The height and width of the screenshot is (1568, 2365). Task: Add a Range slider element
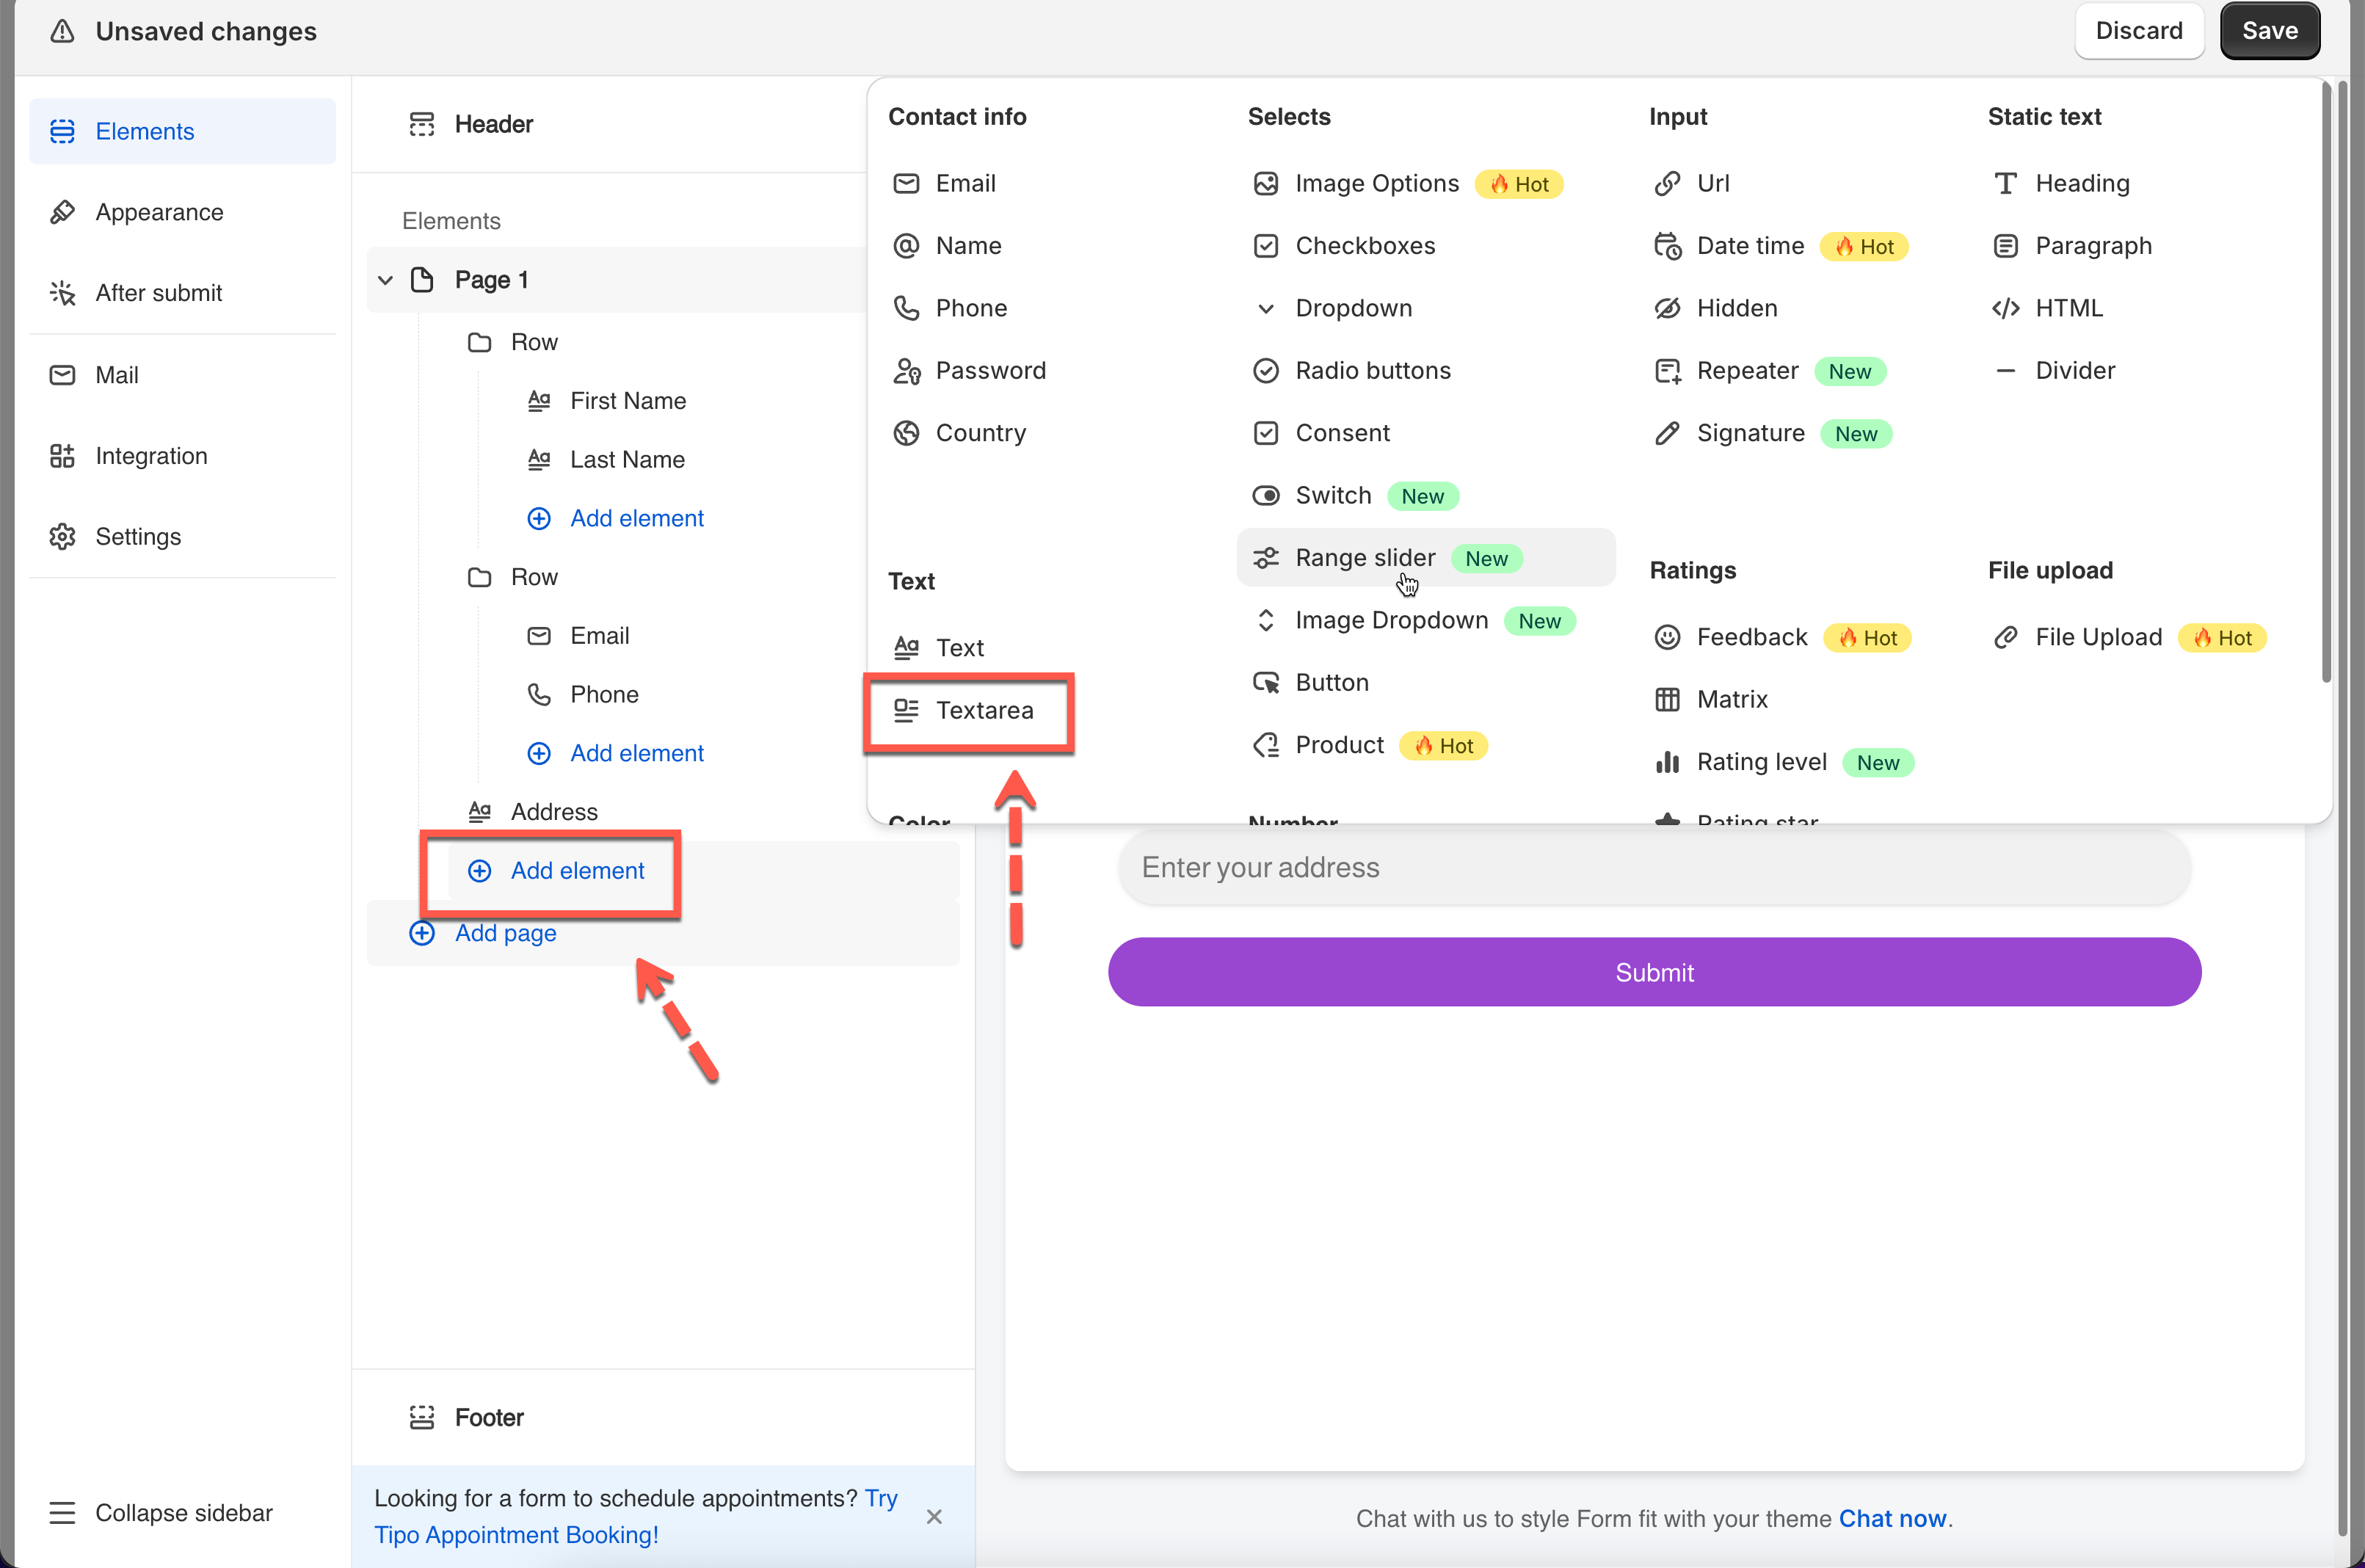tap(1364, 558)
